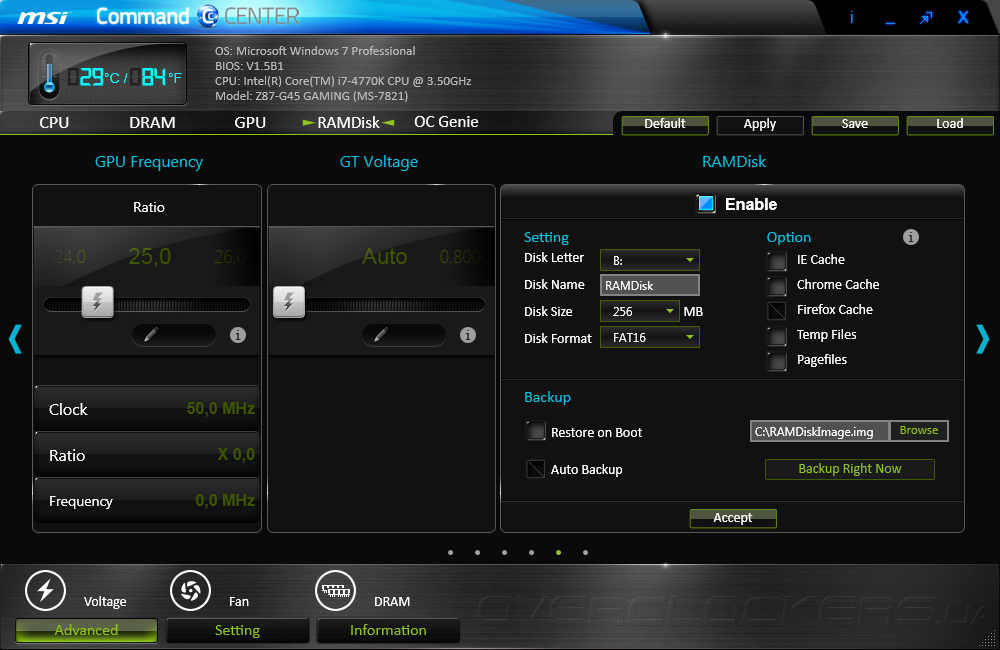The height and width of the screenshot is (650, 1000).
Task: Open Information bottom tab
Action: (388, 630)
